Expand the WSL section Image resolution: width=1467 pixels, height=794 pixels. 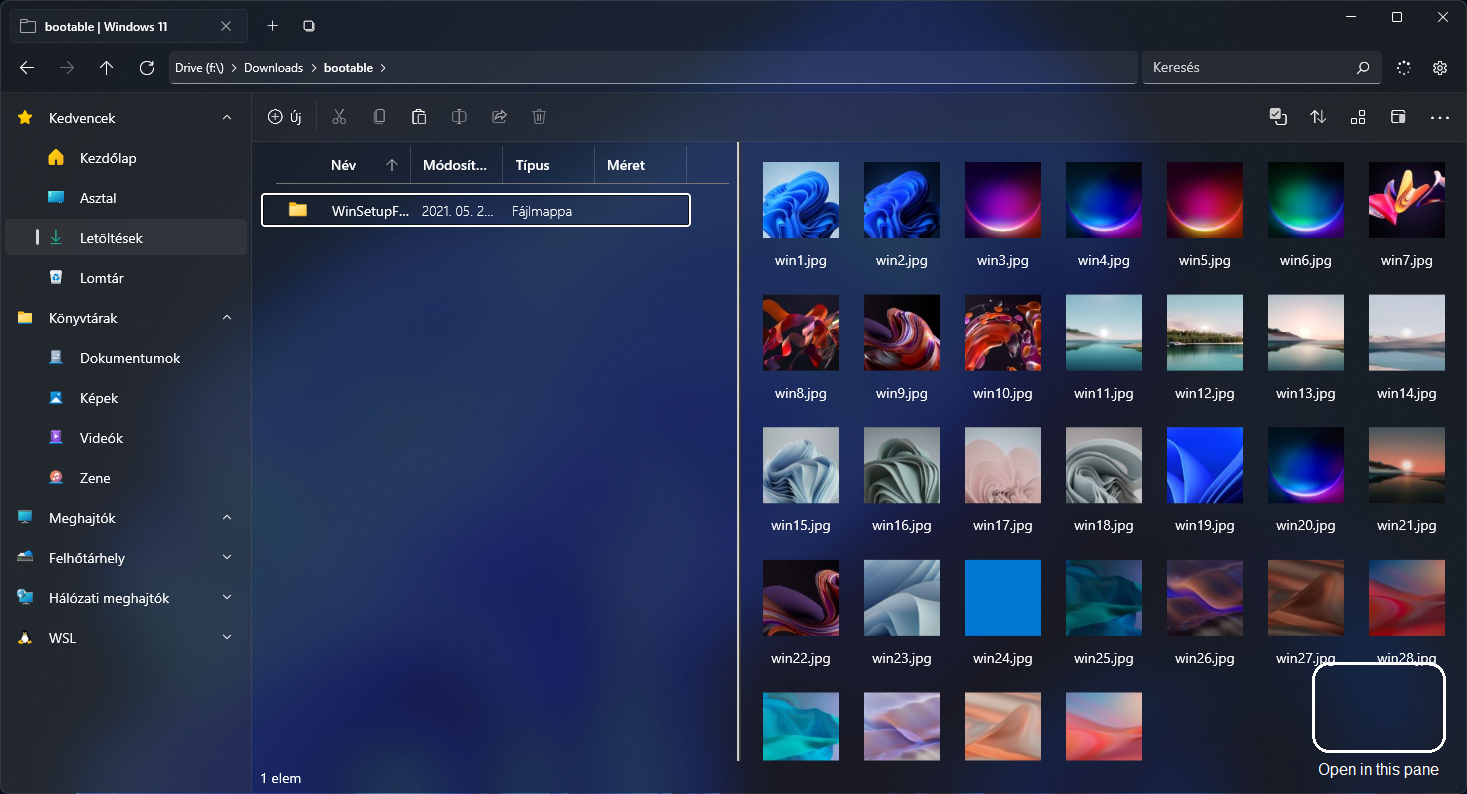click(x=227, y=638)
